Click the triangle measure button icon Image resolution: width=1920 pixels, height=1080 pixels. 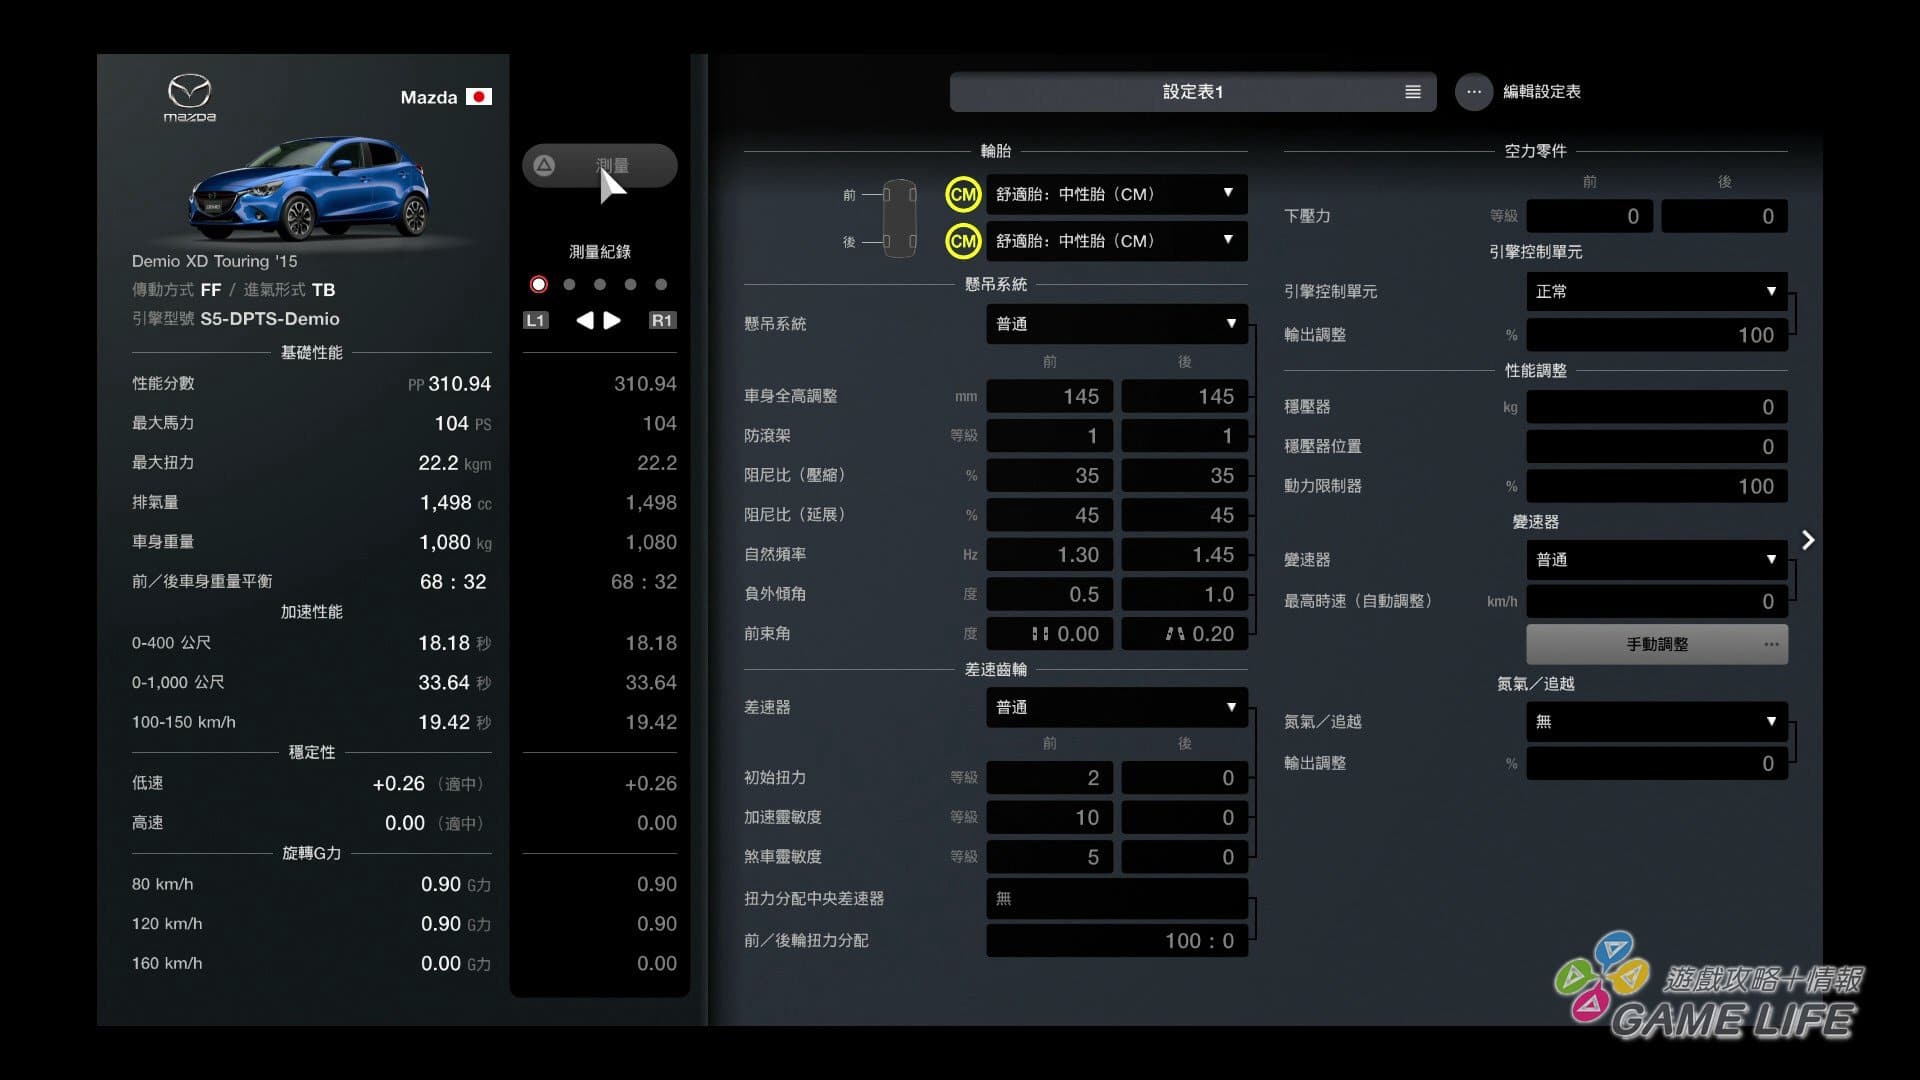[544, 165]
